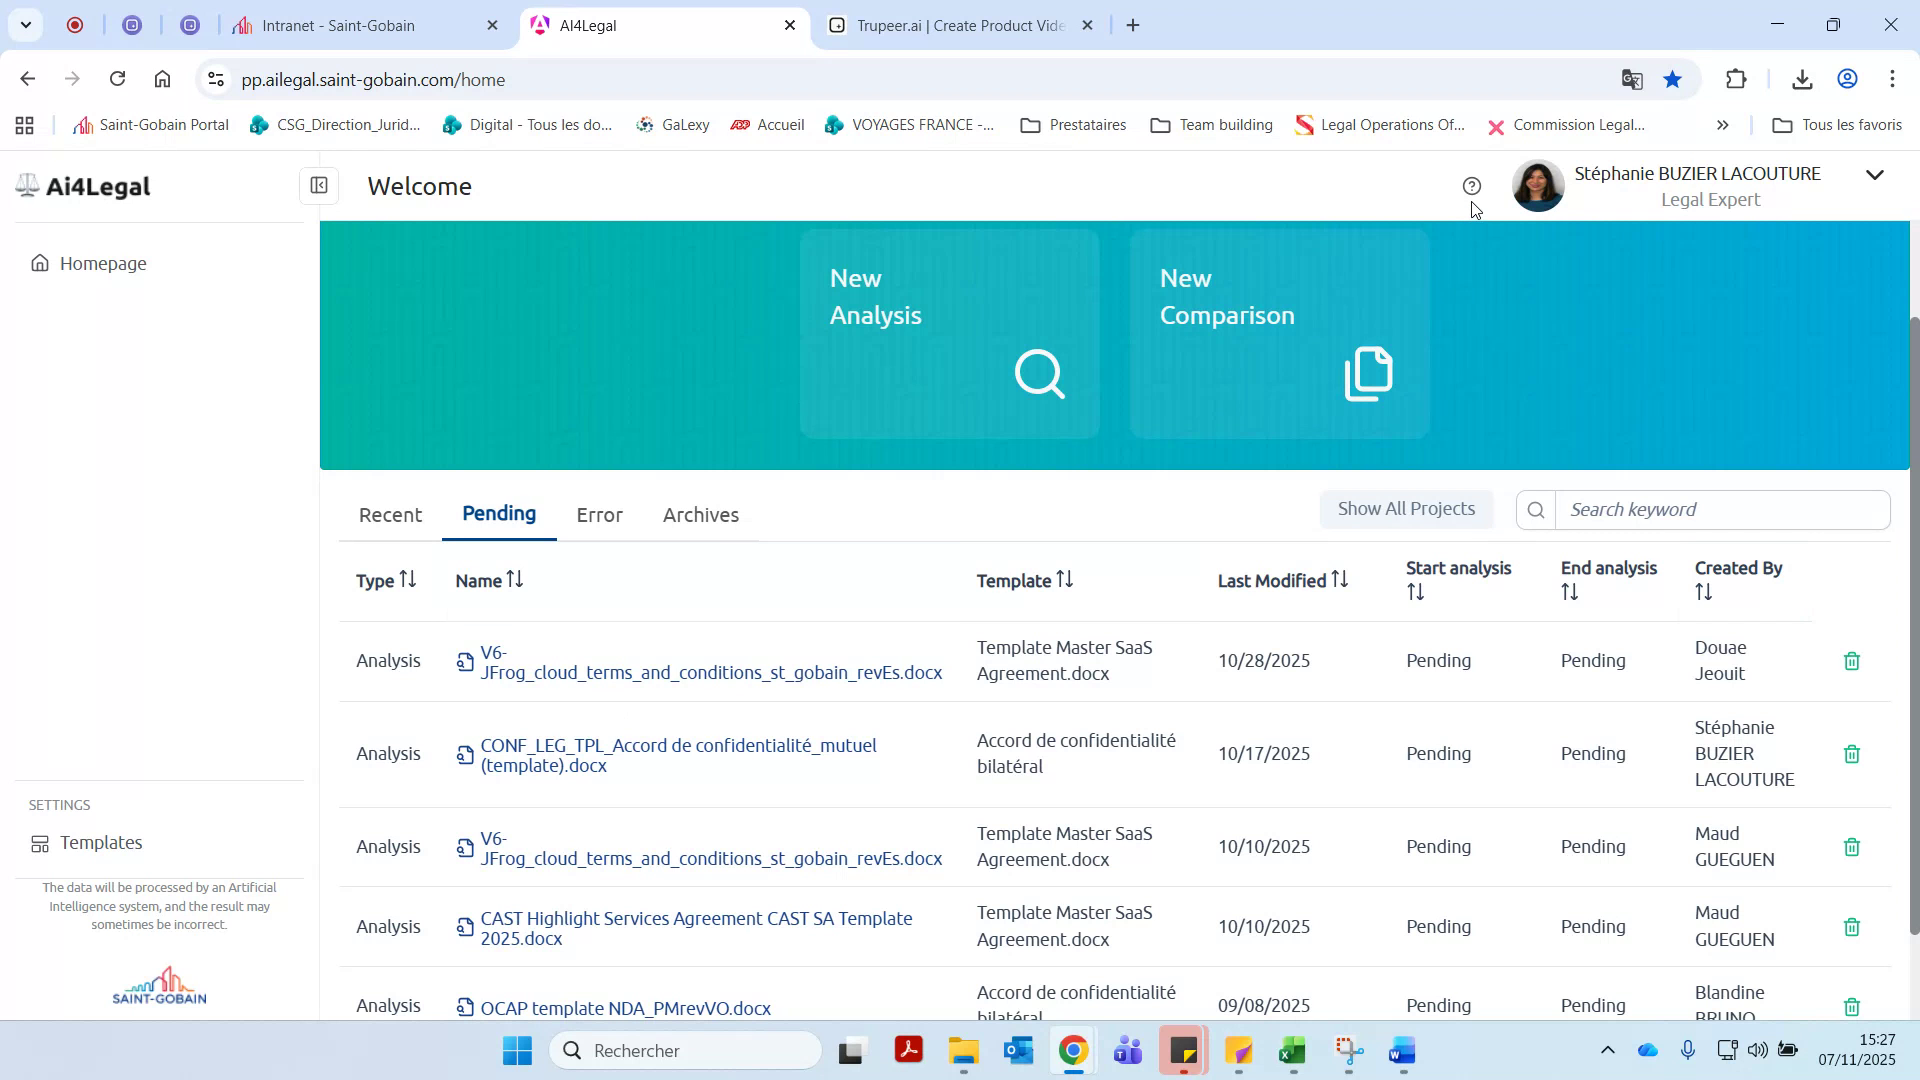Viewport: 1920px width, 1080px height.
Task: Toggle sorting on the Name column
Action: [x=514, y=579]
